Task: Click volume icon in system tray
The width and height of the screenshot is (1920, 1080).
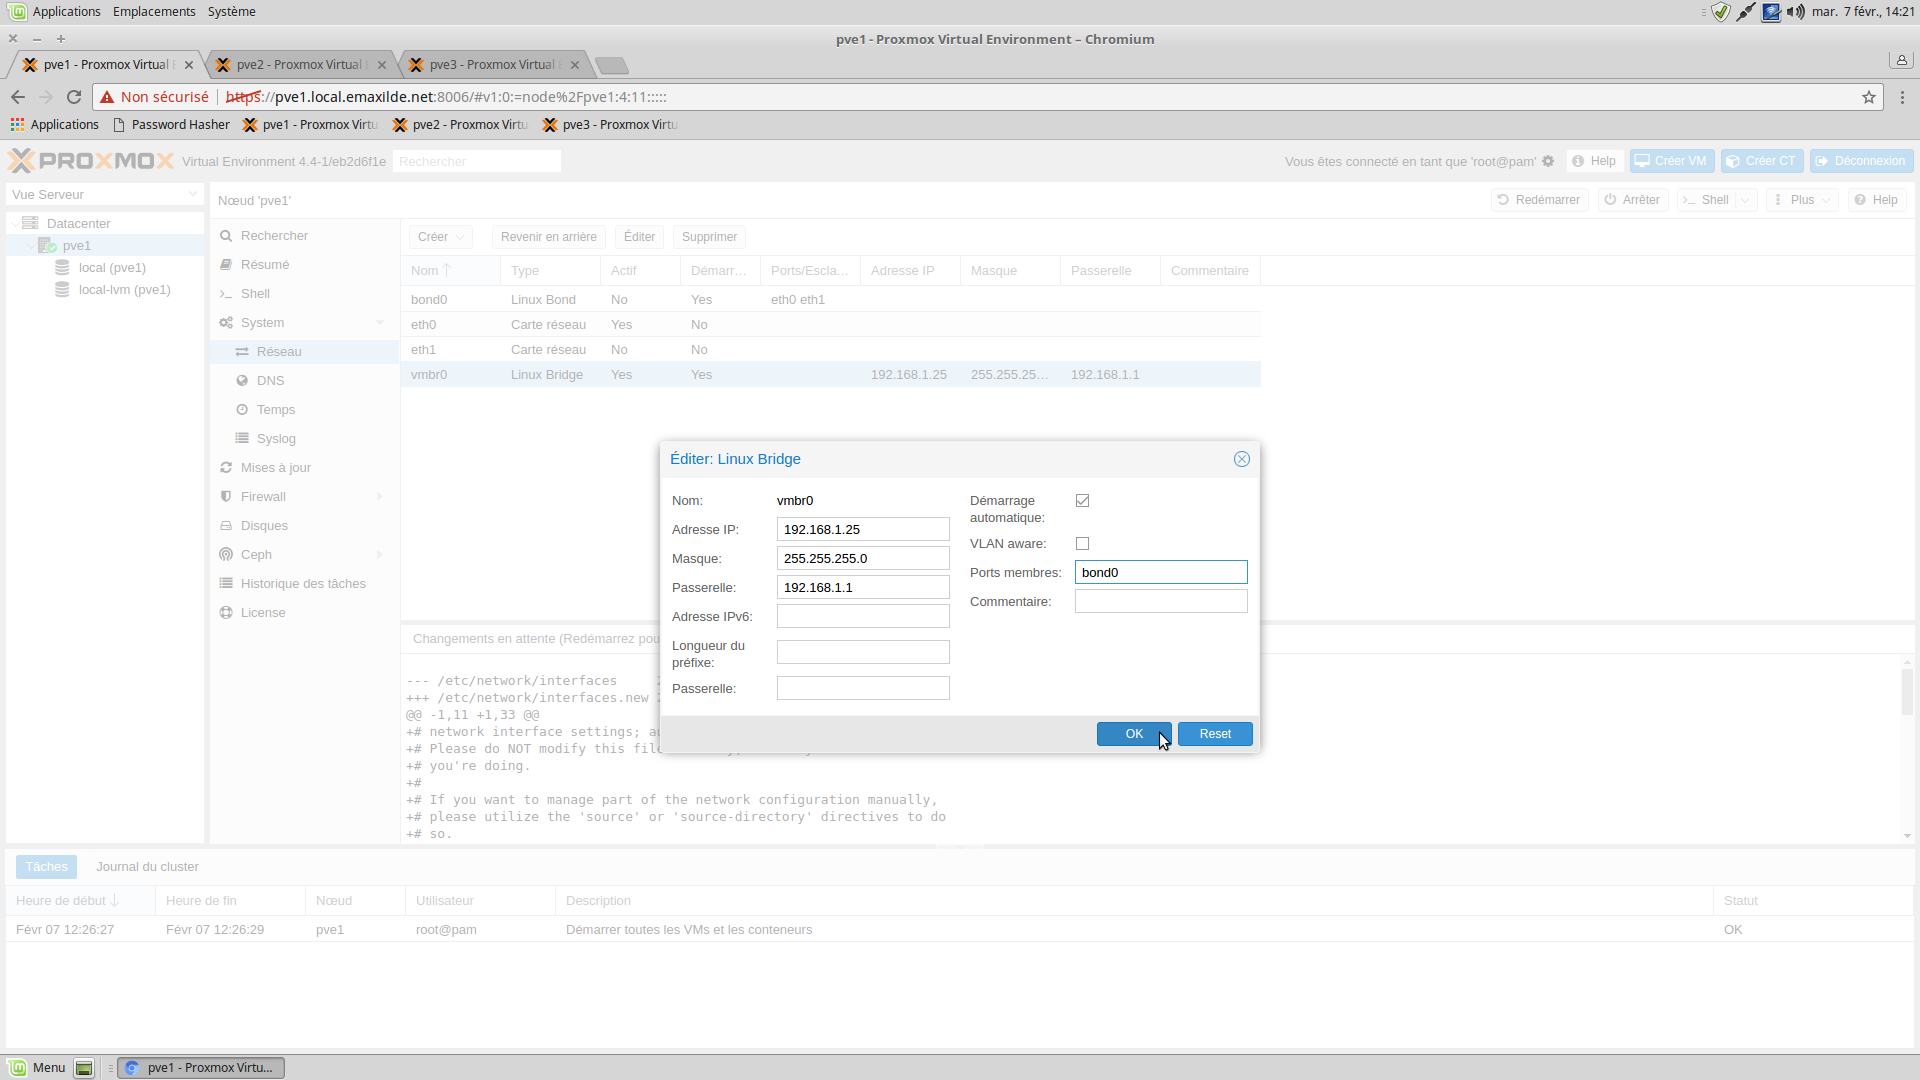Action: 1796,12
